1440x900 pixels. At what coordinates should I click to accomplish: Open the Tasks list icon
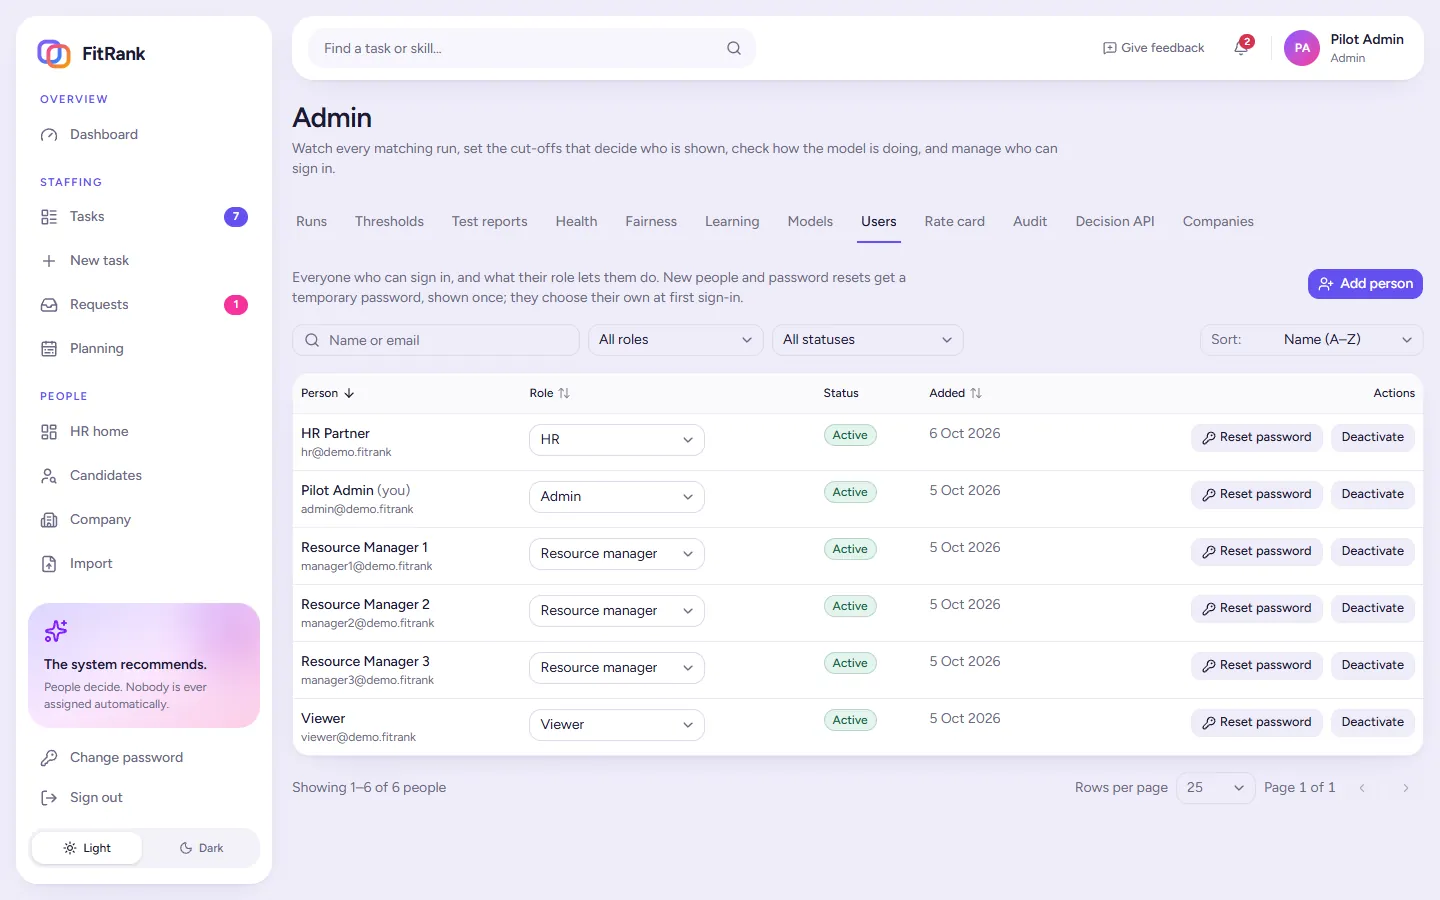point(49,217)
